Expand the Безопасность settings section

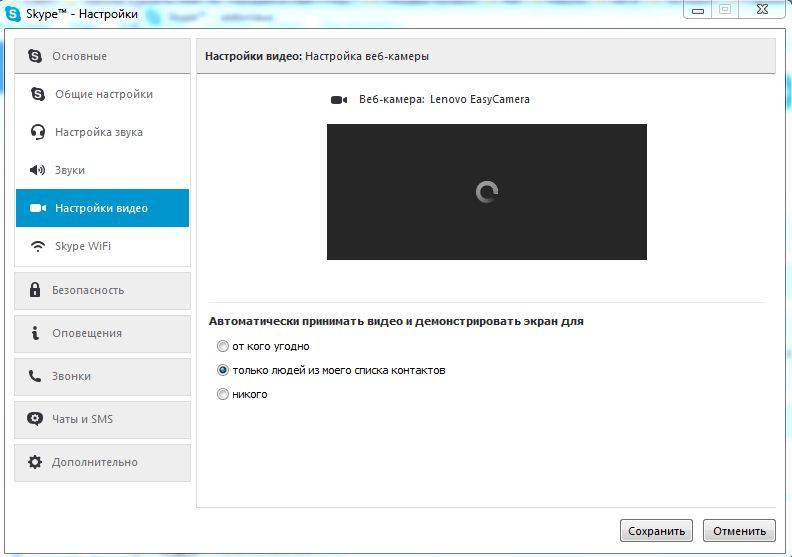coord(103,290)
